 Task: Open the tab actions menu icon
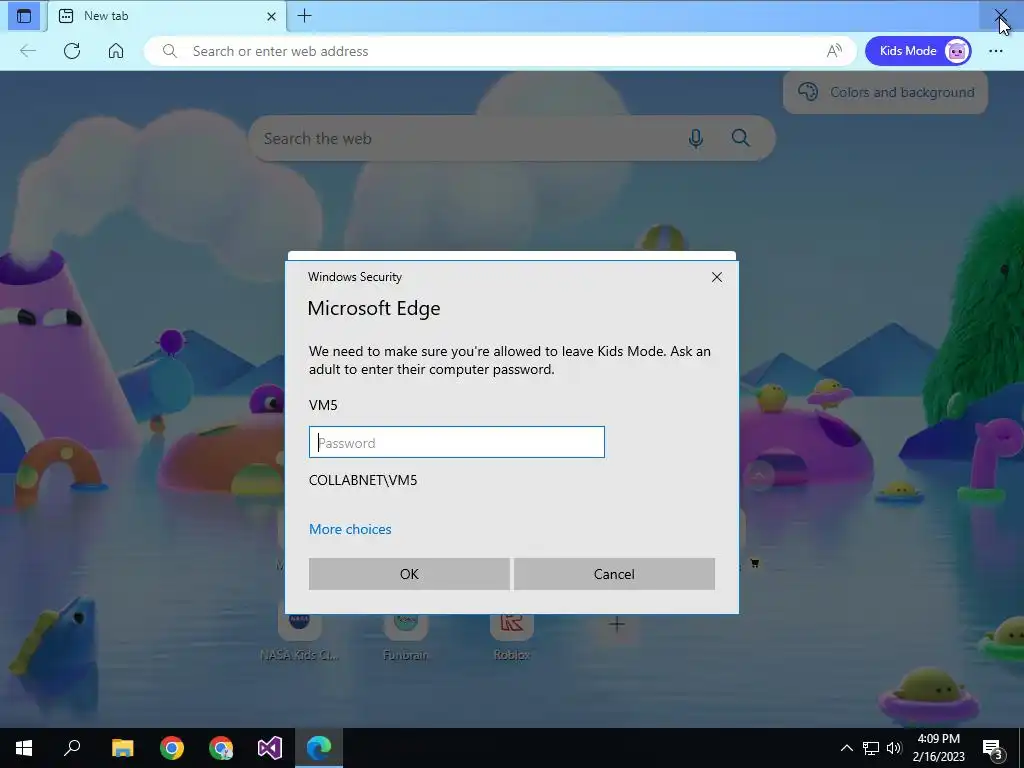click(x=24, y=16)
